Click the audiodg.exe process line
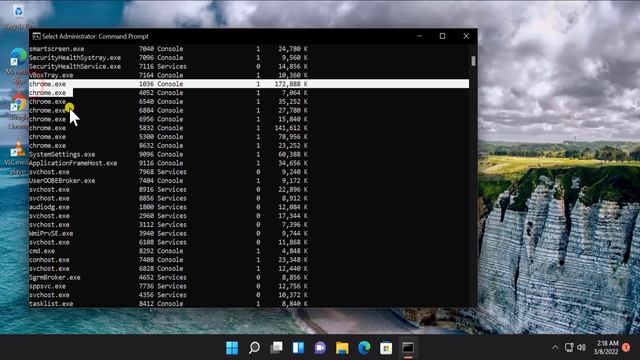The height and width of the screenshot is (360, 640). pyautogui.click(x=168, y=207)
